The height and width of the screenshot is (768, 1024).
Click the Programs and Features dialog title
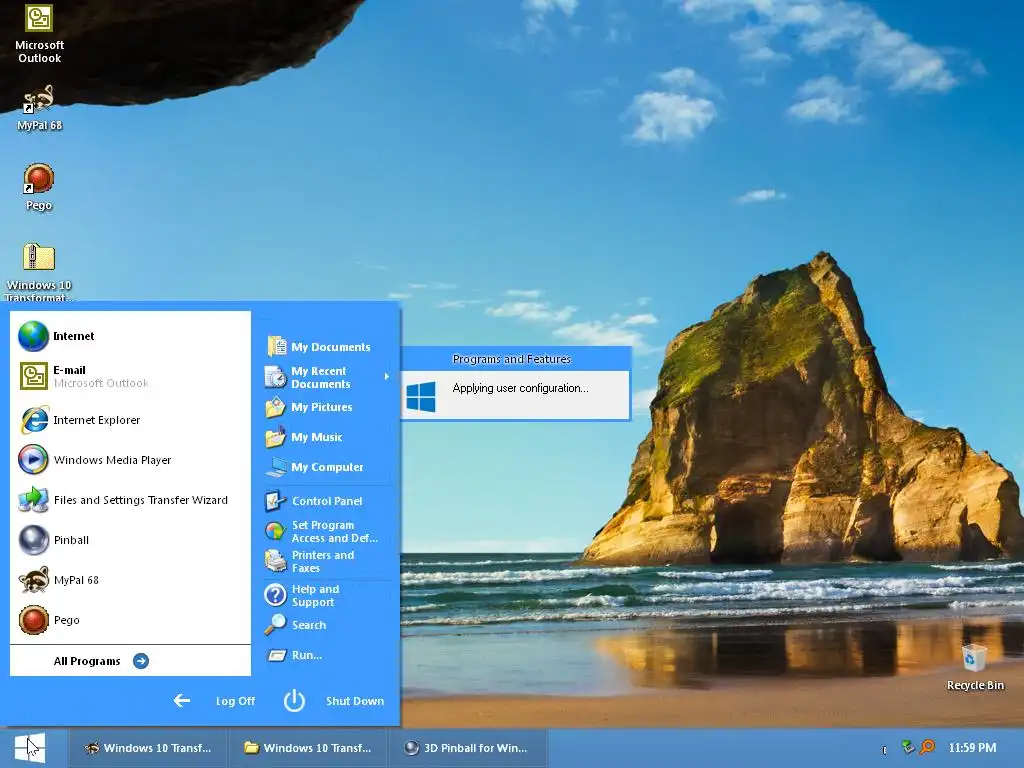coord(511,359)
